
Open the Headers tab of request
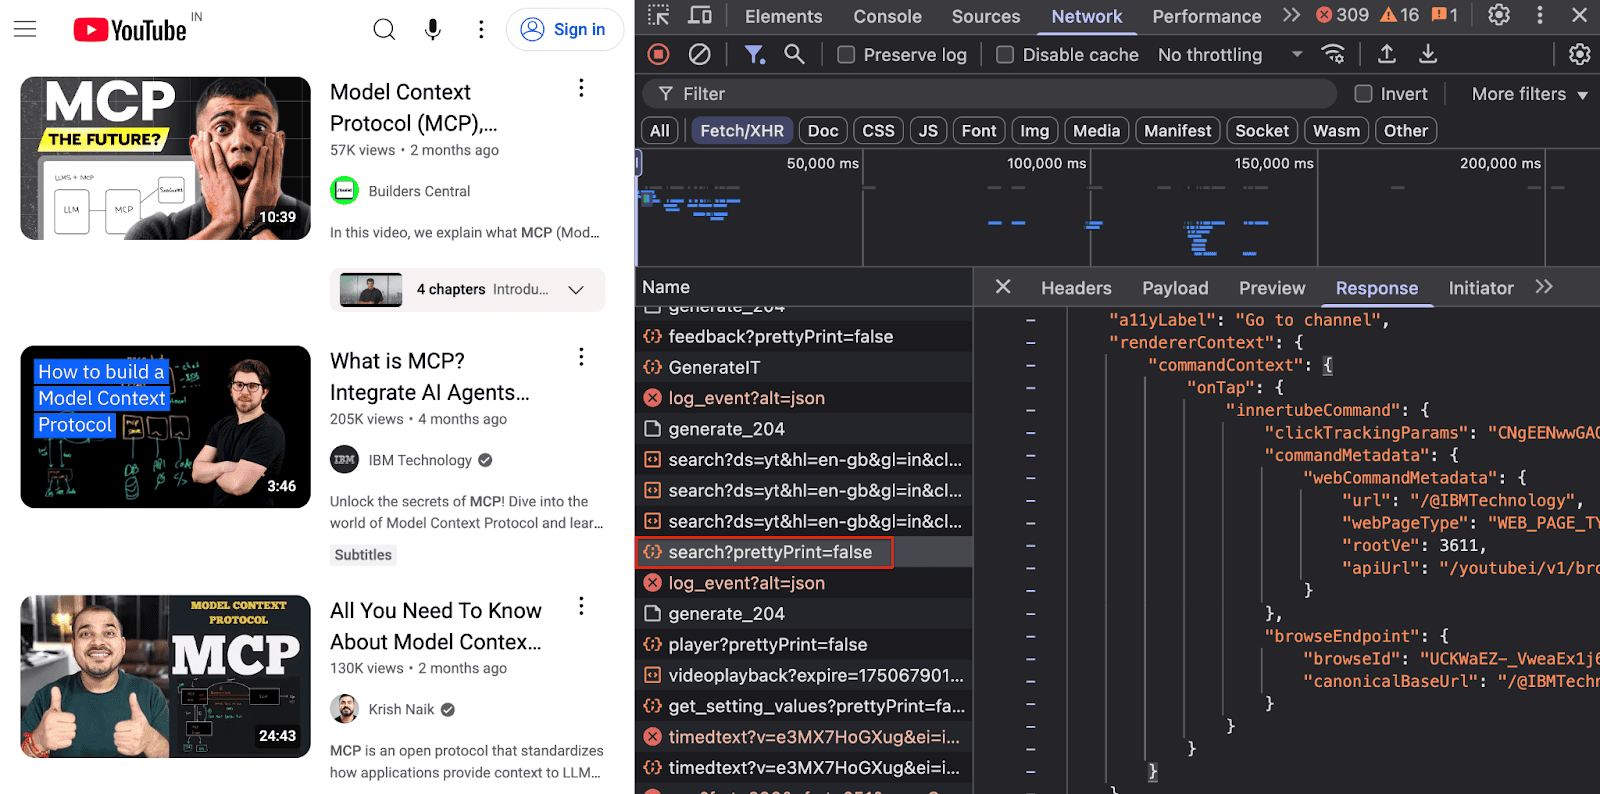click(x=1076, y=288)
